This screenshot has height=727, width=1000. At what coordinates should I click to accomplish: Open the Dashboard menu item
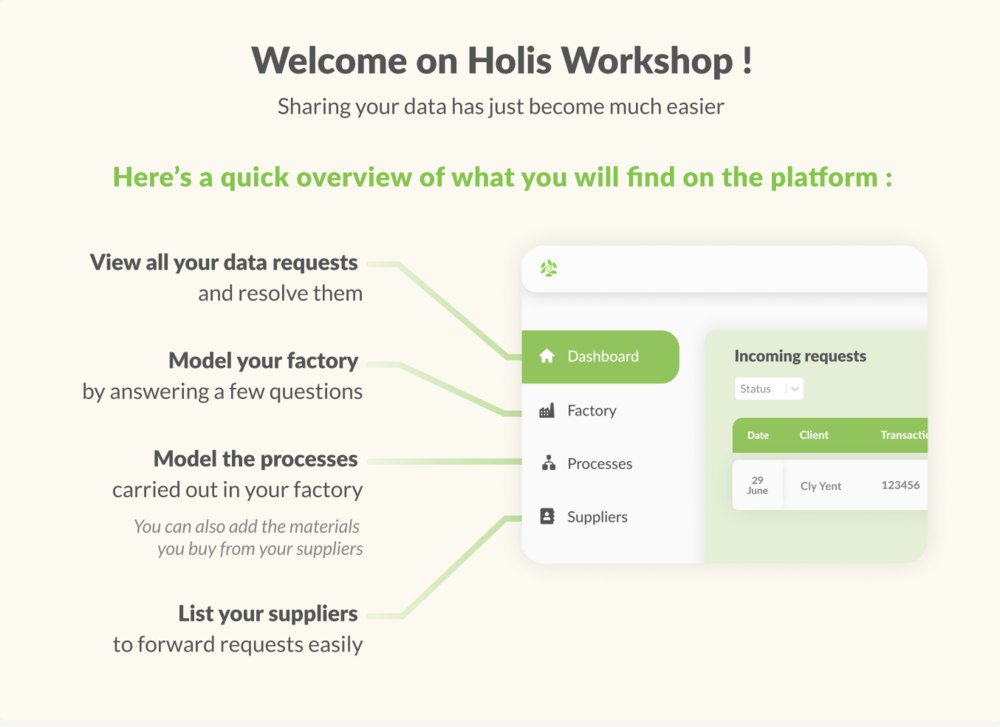click(602, 356)
